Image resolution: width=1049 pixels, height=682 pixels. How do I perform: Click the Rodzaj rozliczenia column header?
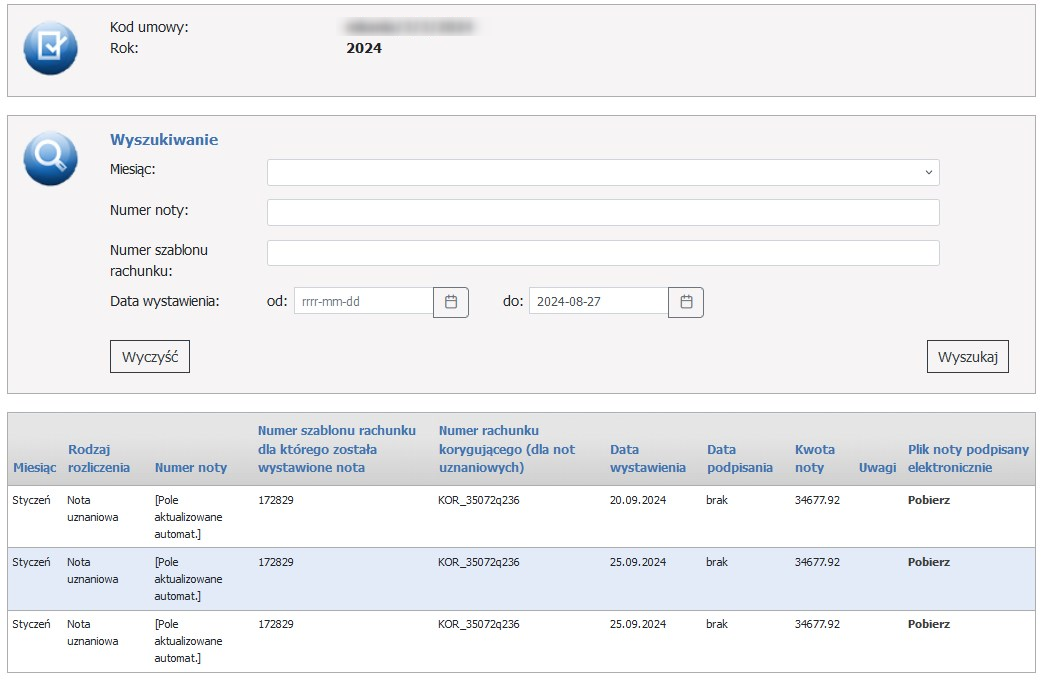point(98,459)
